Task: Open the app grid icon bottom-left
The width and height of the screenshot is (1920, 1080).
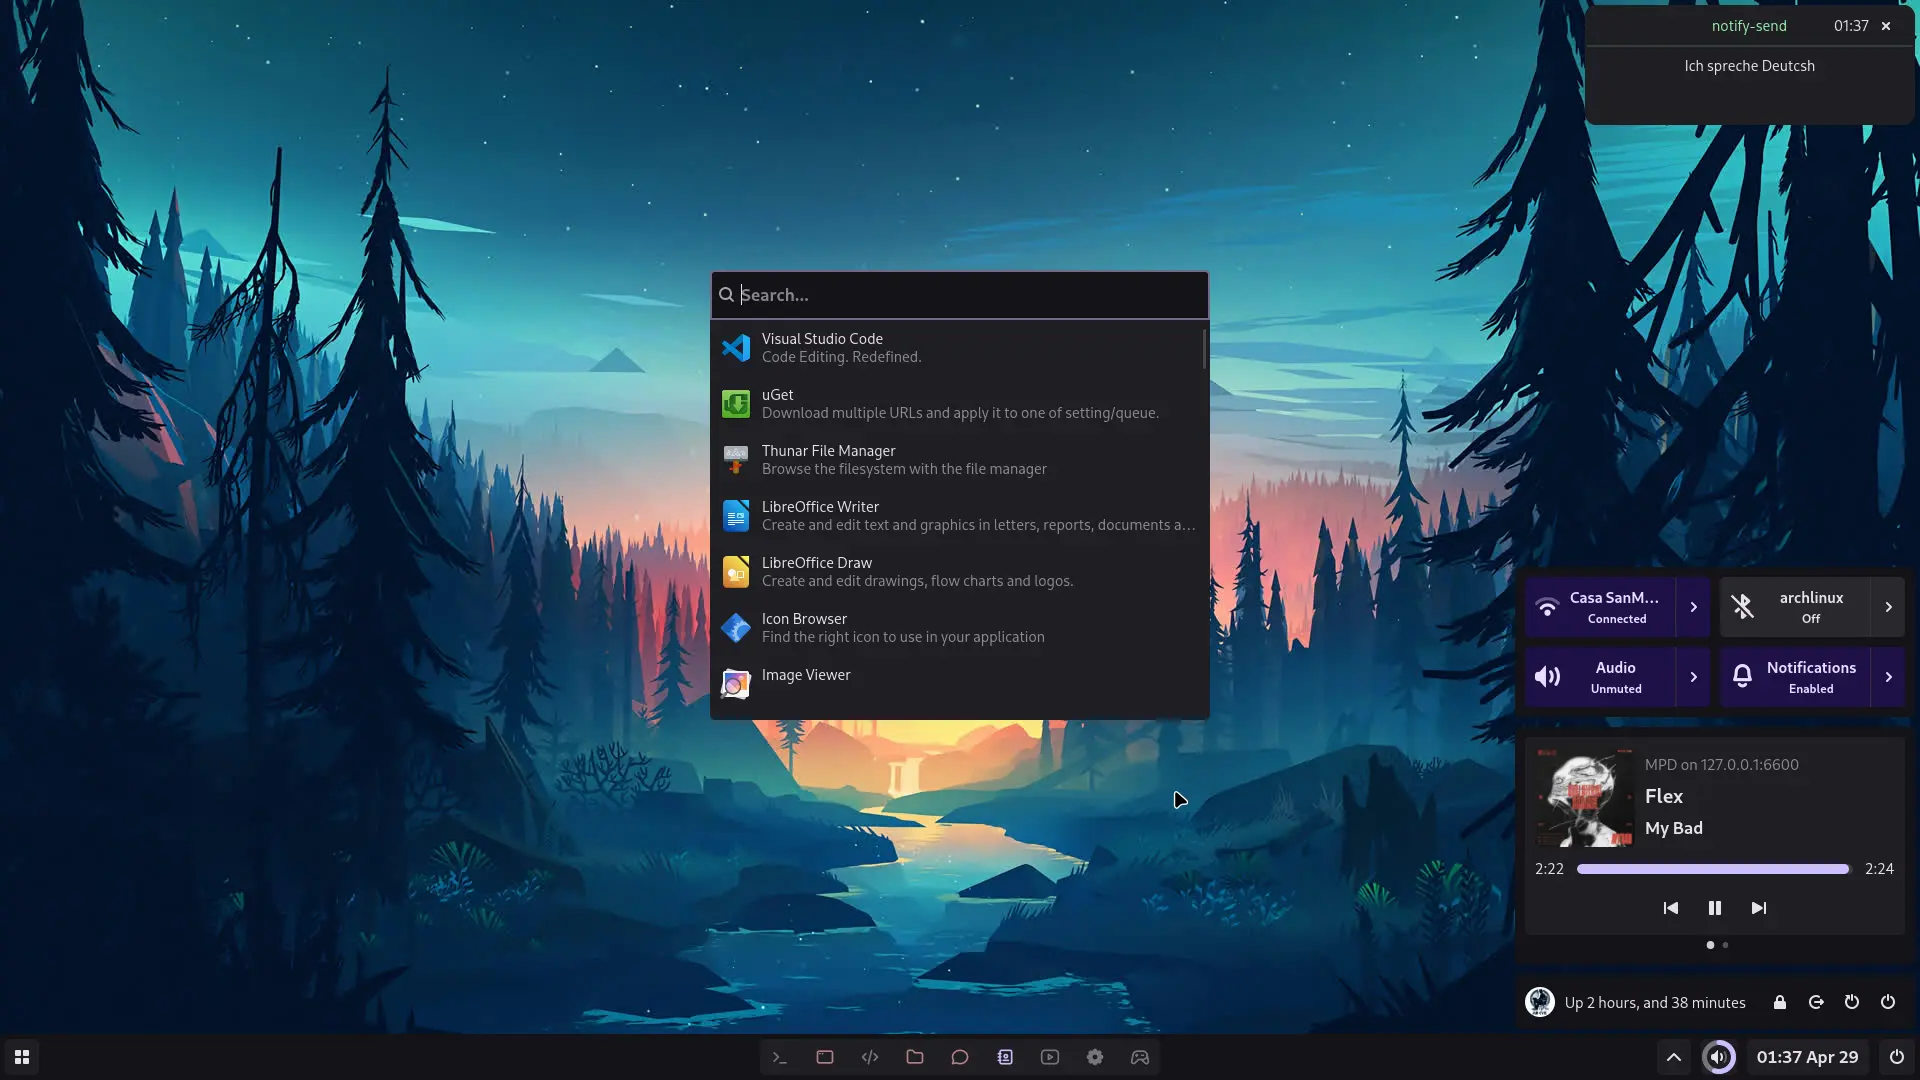Action: 21,1057
